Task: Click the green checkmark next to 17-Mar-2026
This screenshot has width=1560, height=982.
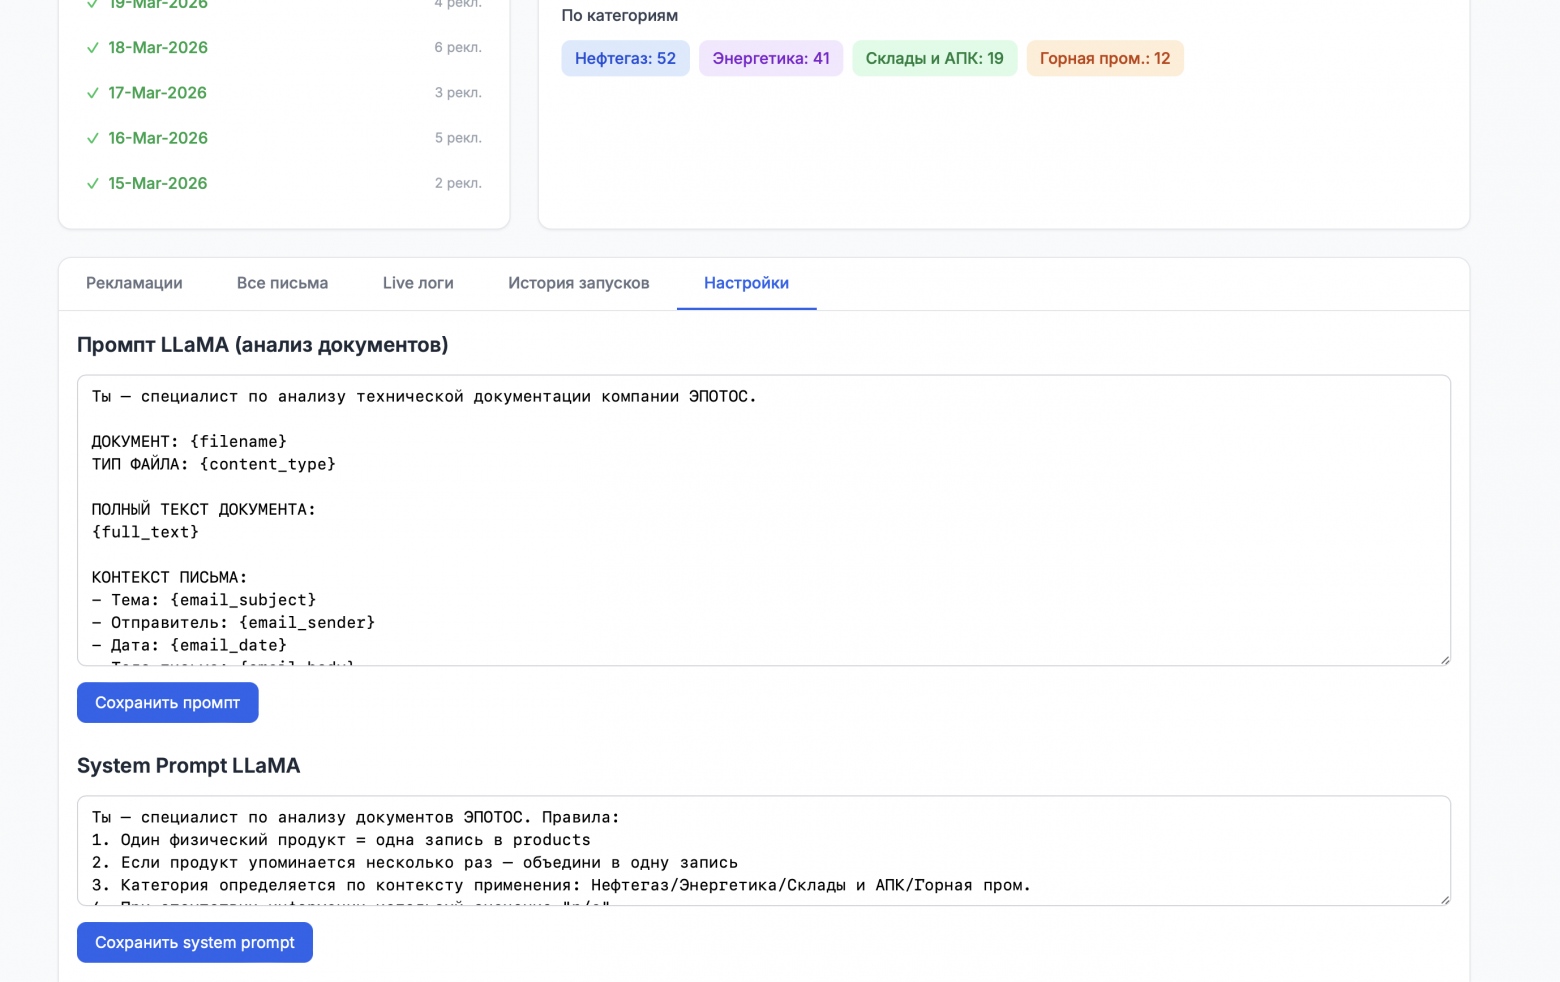Action: pos(93,93)
